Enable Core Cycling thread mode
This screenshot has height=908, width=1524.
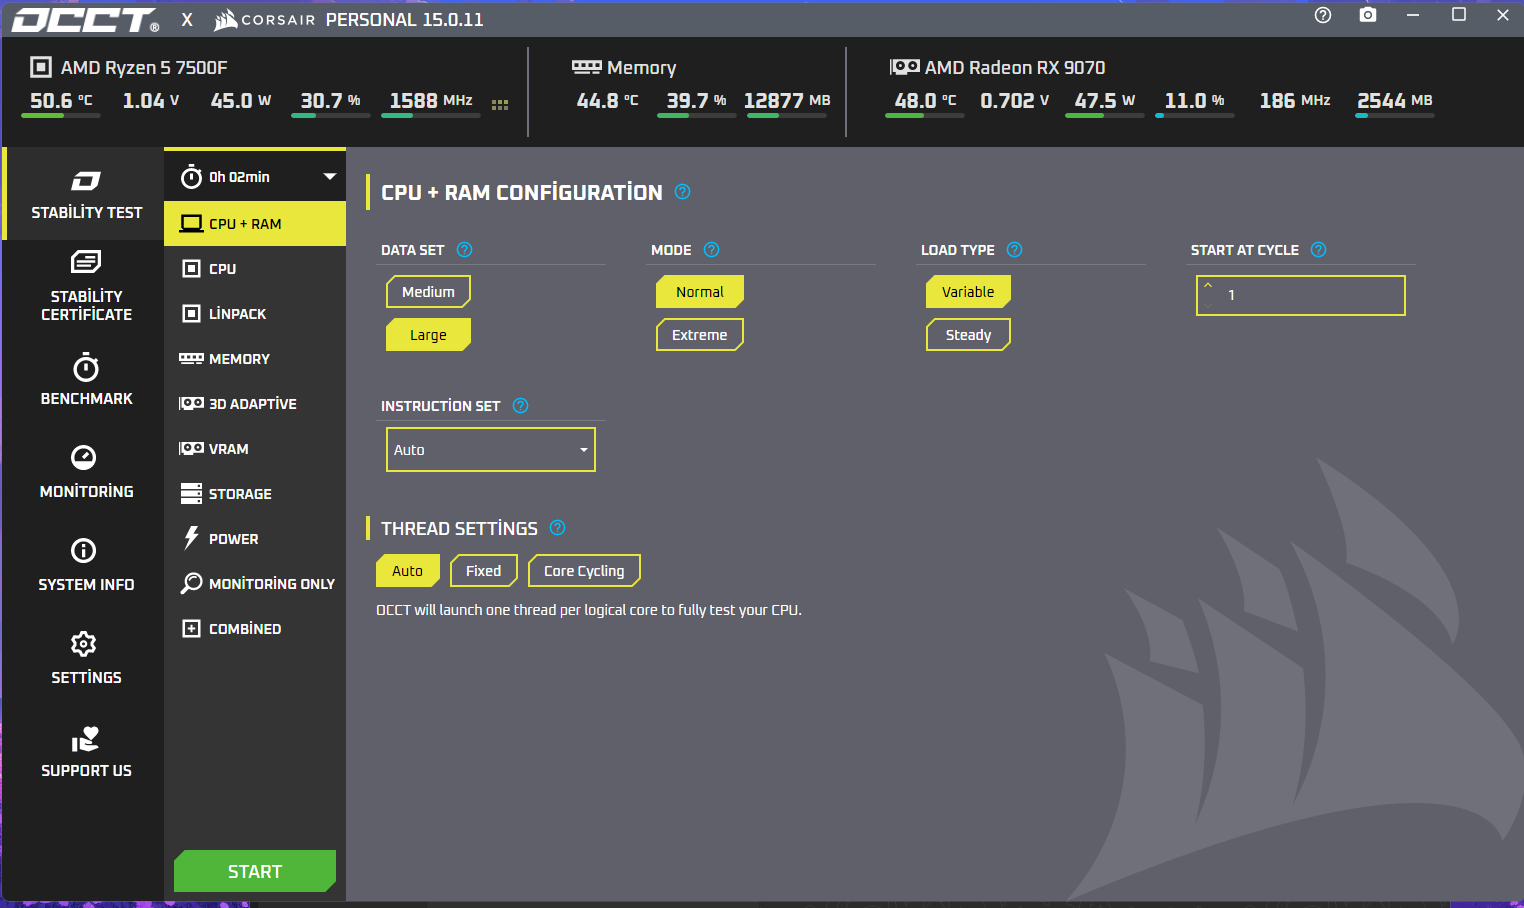(x=584, y=571)
